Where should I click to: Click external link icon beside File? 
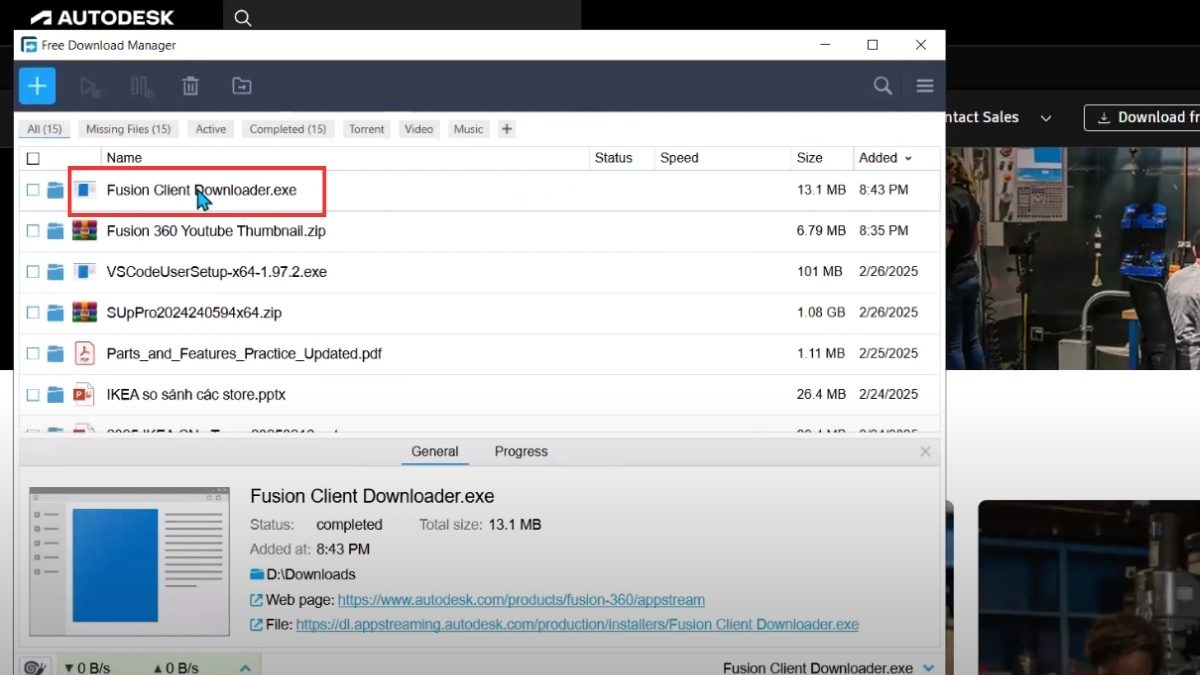(257, 625)
